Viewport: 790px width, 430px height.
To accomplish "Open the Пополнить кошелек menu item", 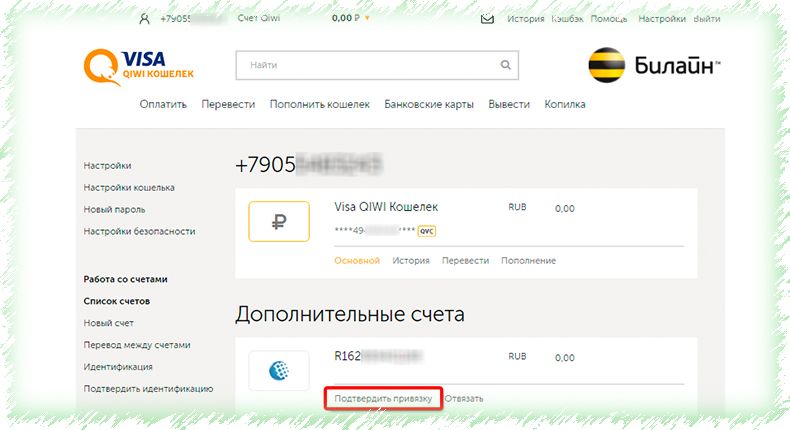I will tap(319, 104).
